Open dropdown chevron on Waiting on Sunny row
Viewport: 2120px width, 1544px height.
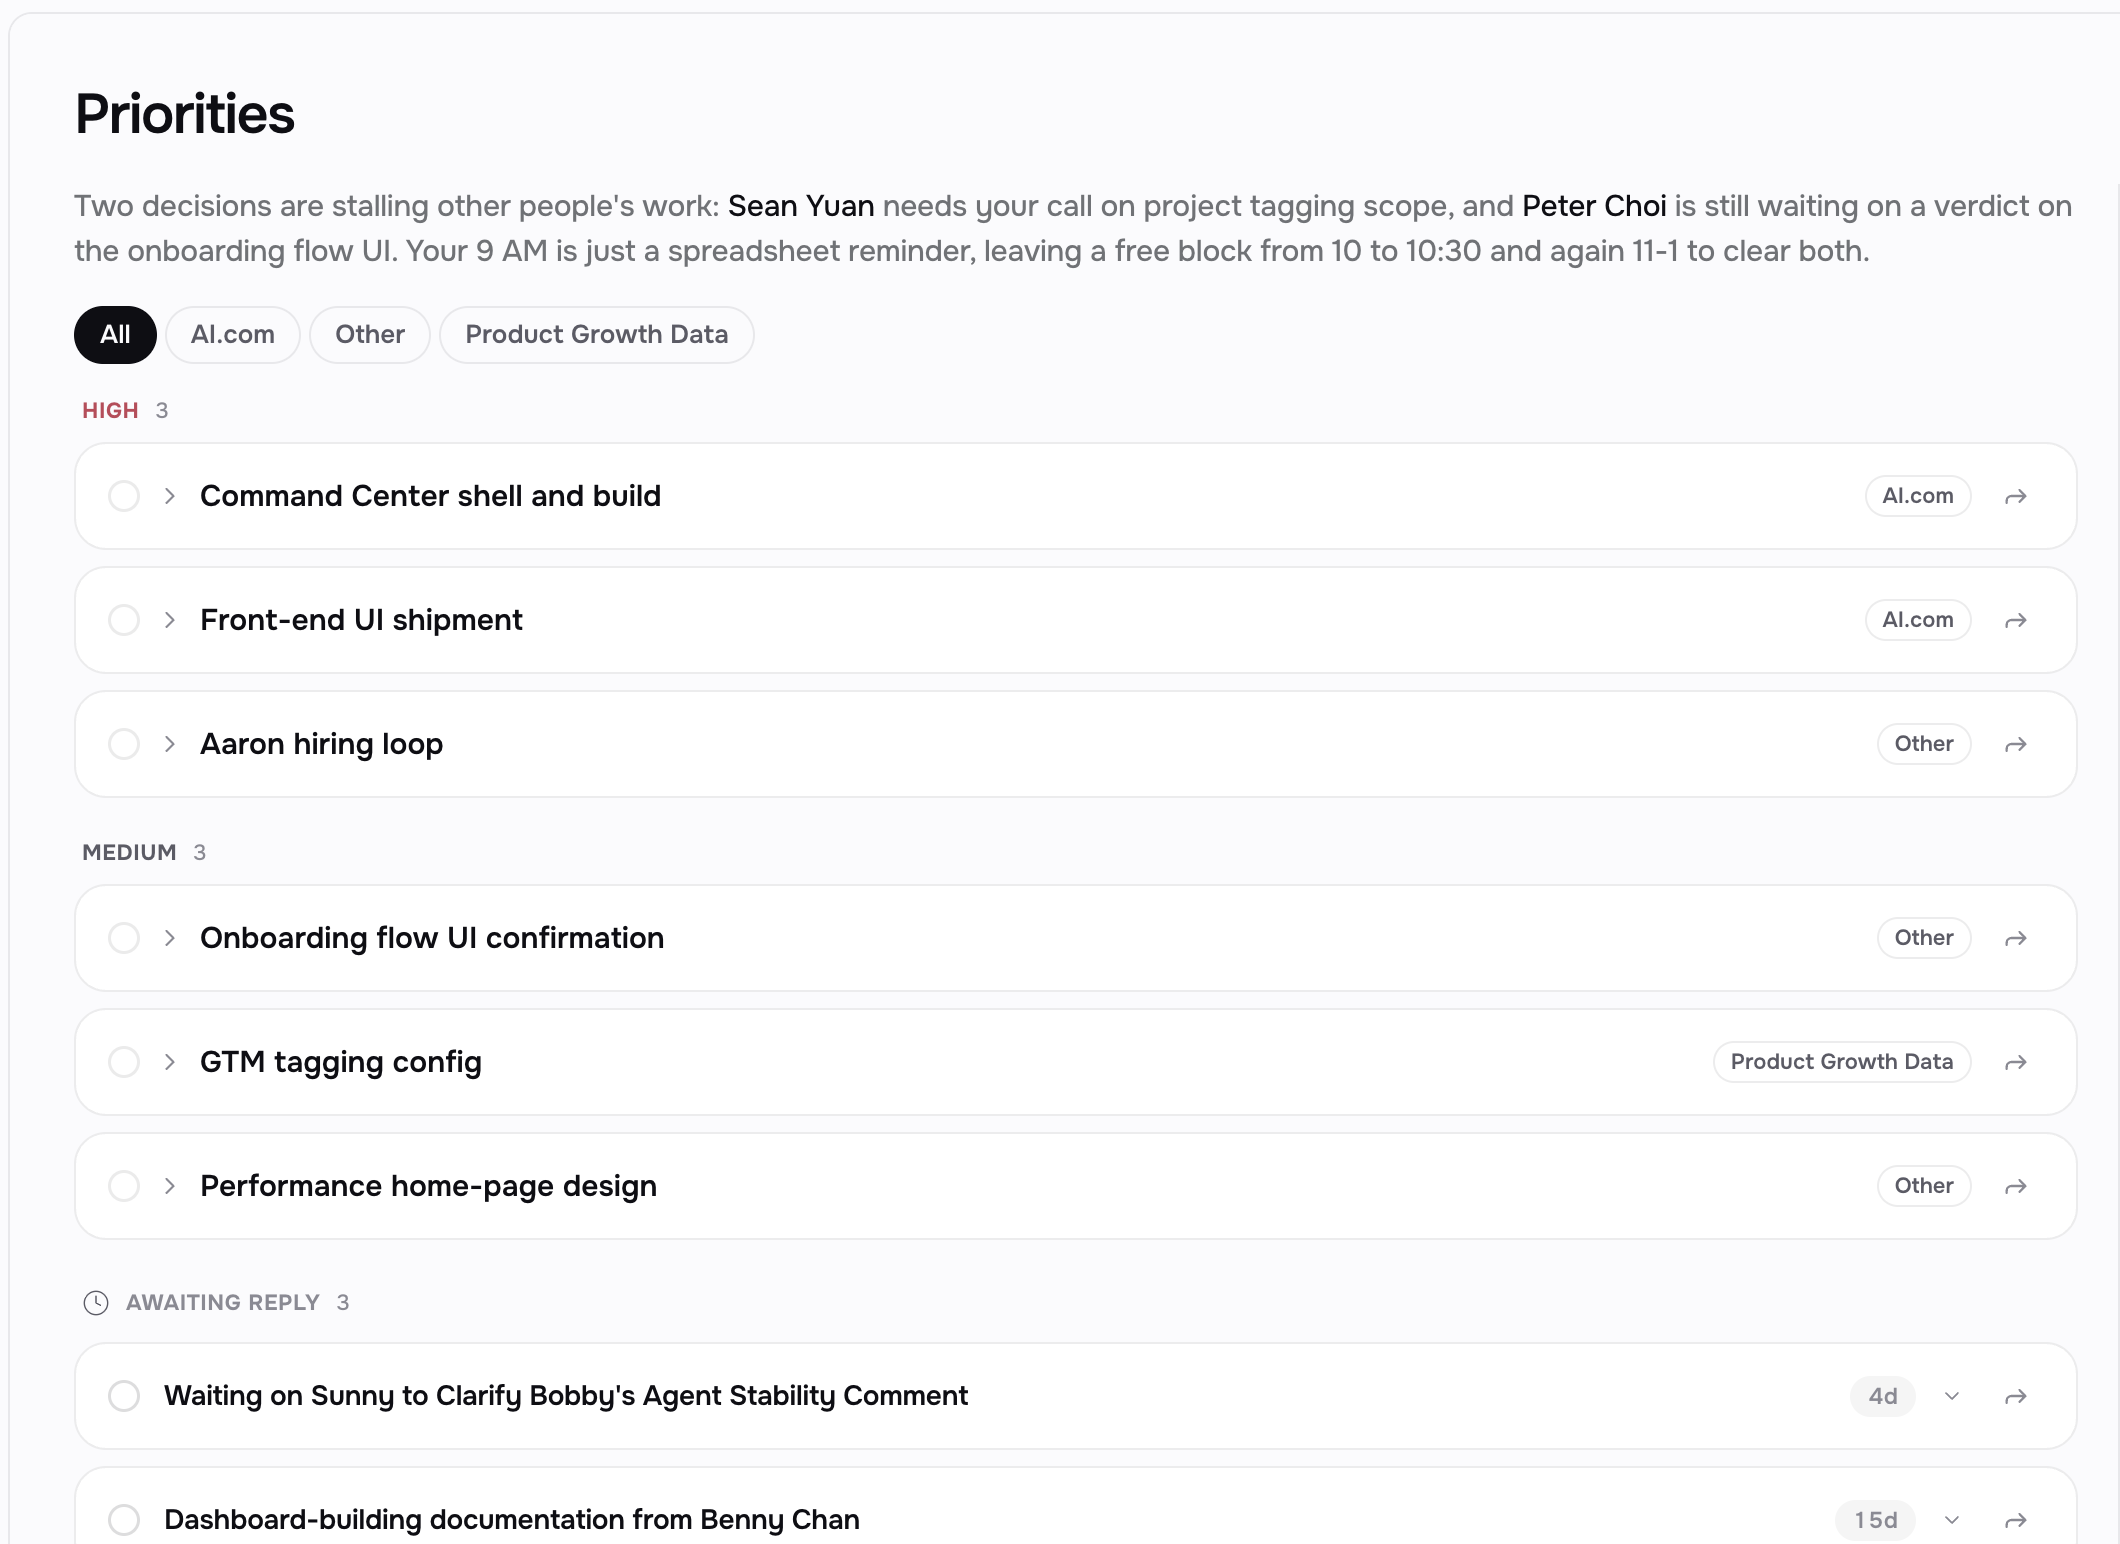(x=1952, y=1396)
